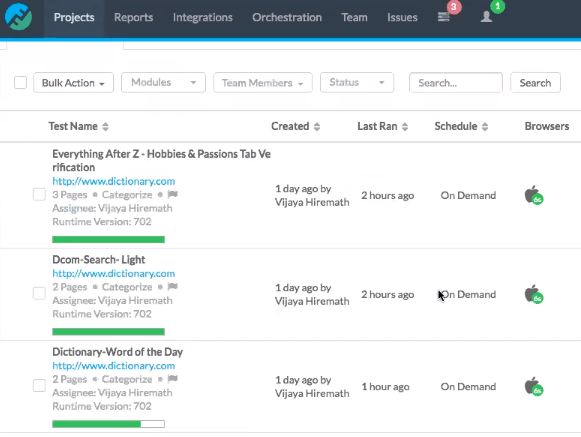The height and width of the screenshot is (437, 581).
Task: Click the flag icon in Dcom-Search- Light row
Action: pyautogui.click(x=173, y=287)
